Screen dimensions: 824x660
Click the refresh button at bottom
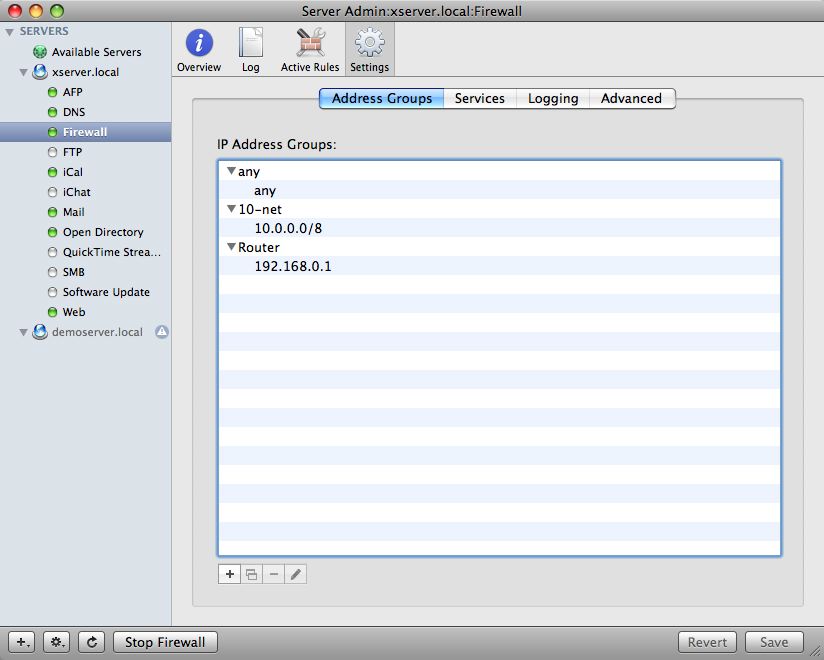pyautogui.click(x=91, y=642)
